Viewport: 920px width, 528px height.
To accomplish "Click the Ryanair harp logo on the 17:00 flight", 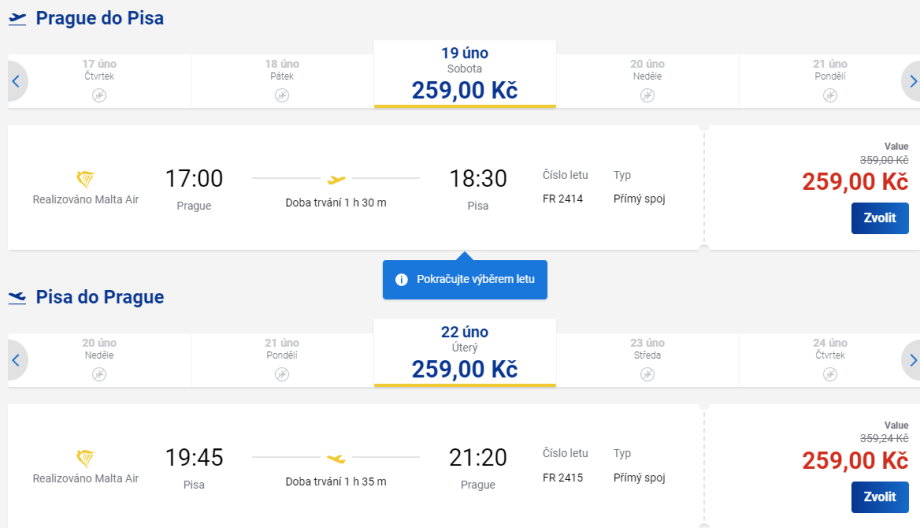I will coord(85,179).
